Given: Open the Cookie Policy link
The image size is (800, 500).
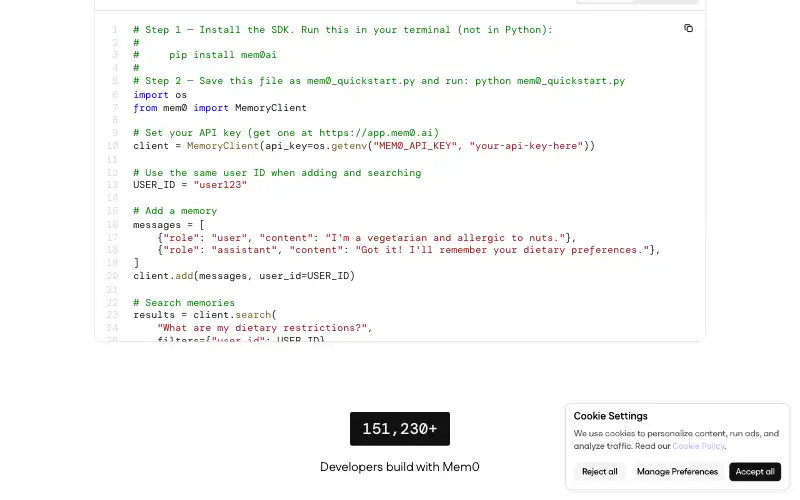Looking at the screenshot, I should pyautogui.click(x=698, y=446).
